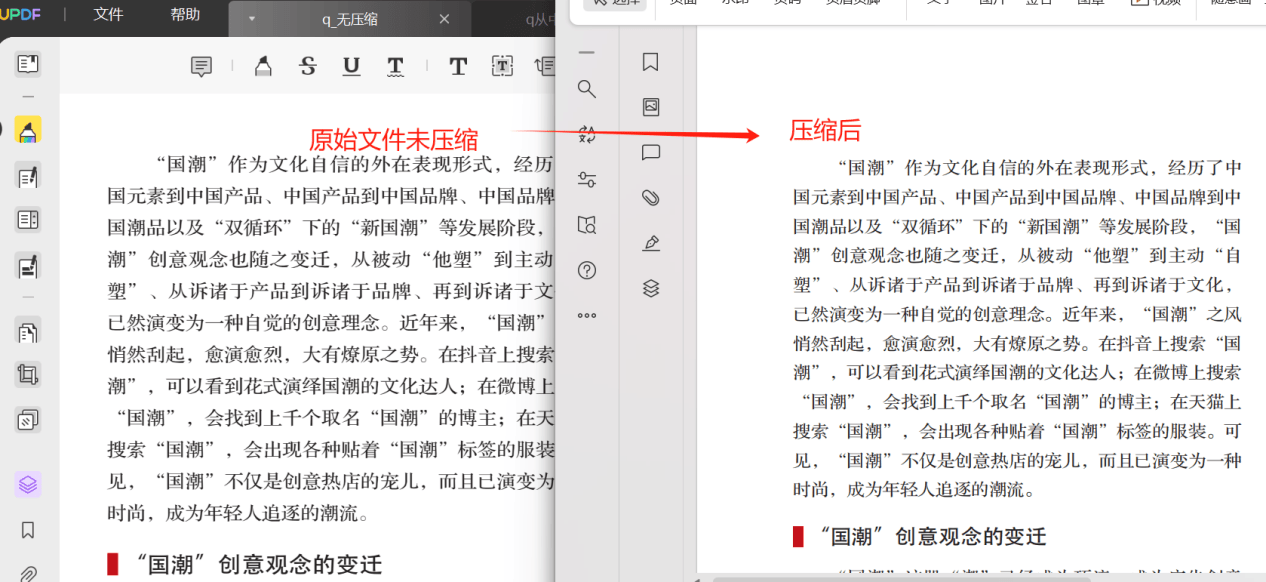The image size is (1266, 582).
Task: Apply the strikethrough annotation tool
Action: (x=307, y=66)
